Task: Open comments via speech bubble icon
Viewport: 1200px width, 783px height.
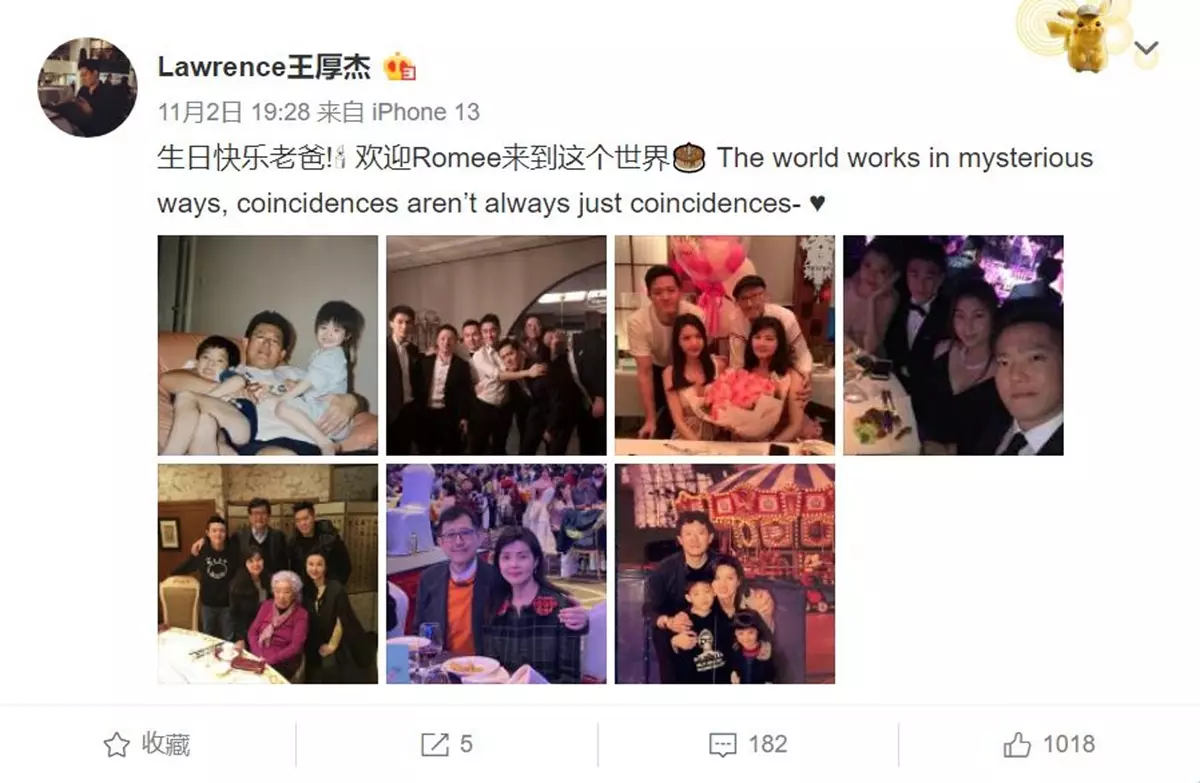Action: tap(723, 744)
